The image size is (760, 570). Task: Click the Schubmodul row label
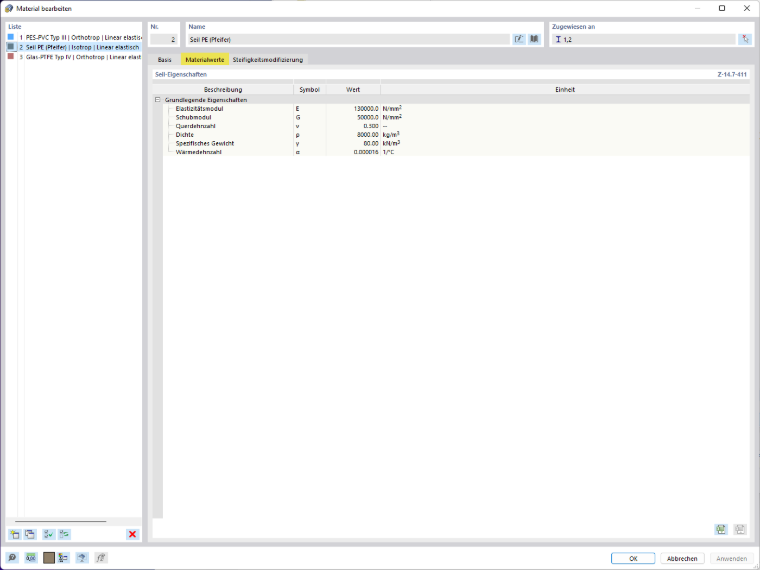pos(193,117)
